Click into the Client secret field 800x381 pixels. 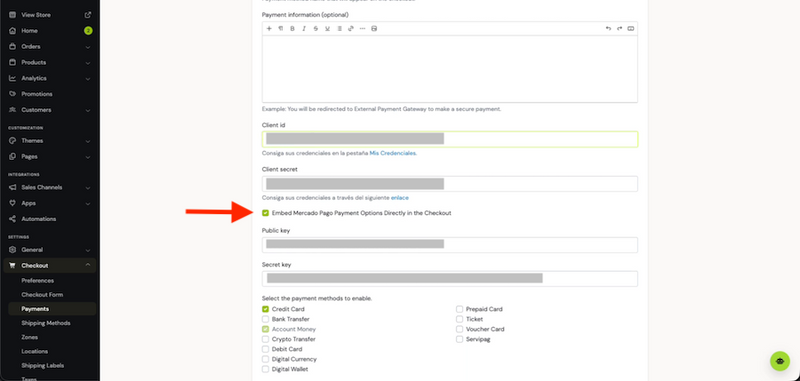click(449, 184)
